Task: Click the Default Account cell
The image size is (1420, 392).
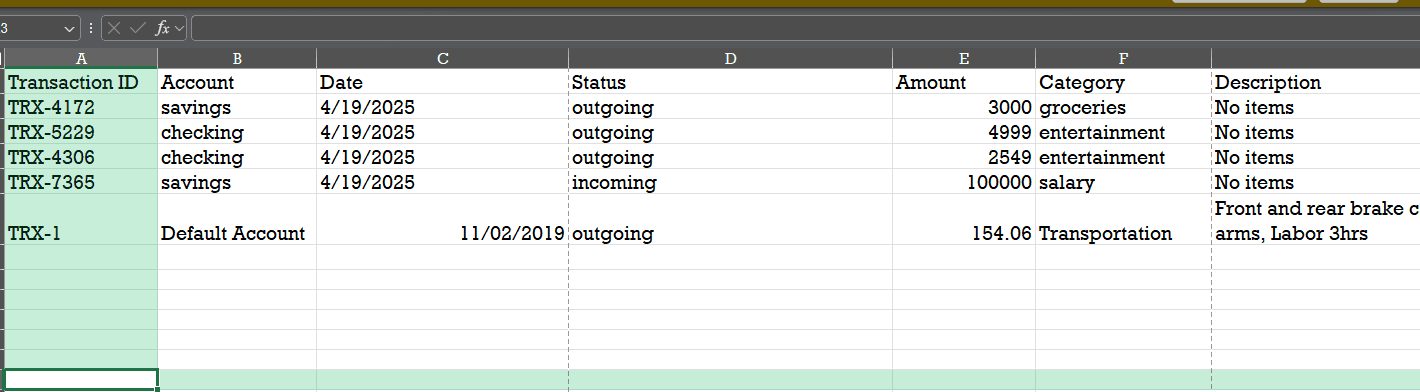Action: [x=237, y=220]
